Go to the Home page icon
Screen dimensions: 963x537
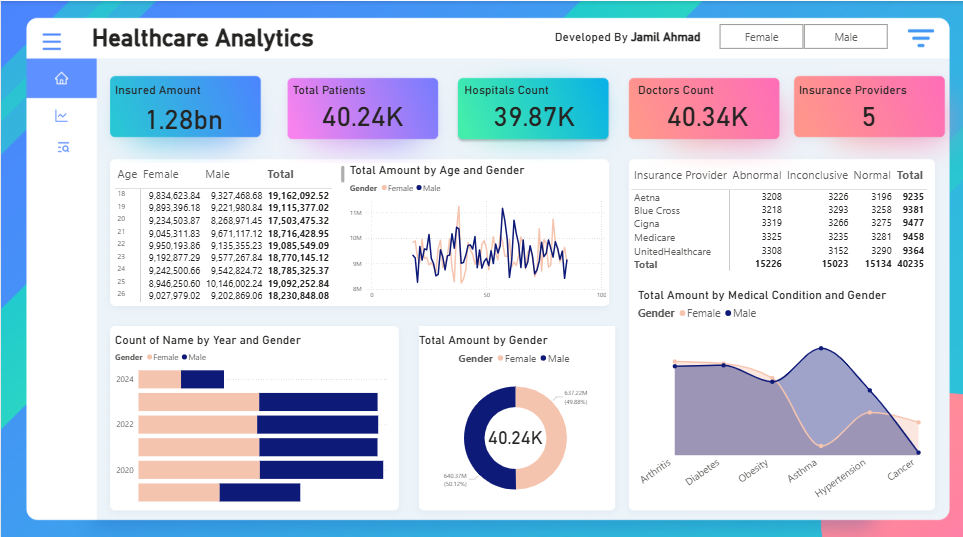tap(61, 78)
